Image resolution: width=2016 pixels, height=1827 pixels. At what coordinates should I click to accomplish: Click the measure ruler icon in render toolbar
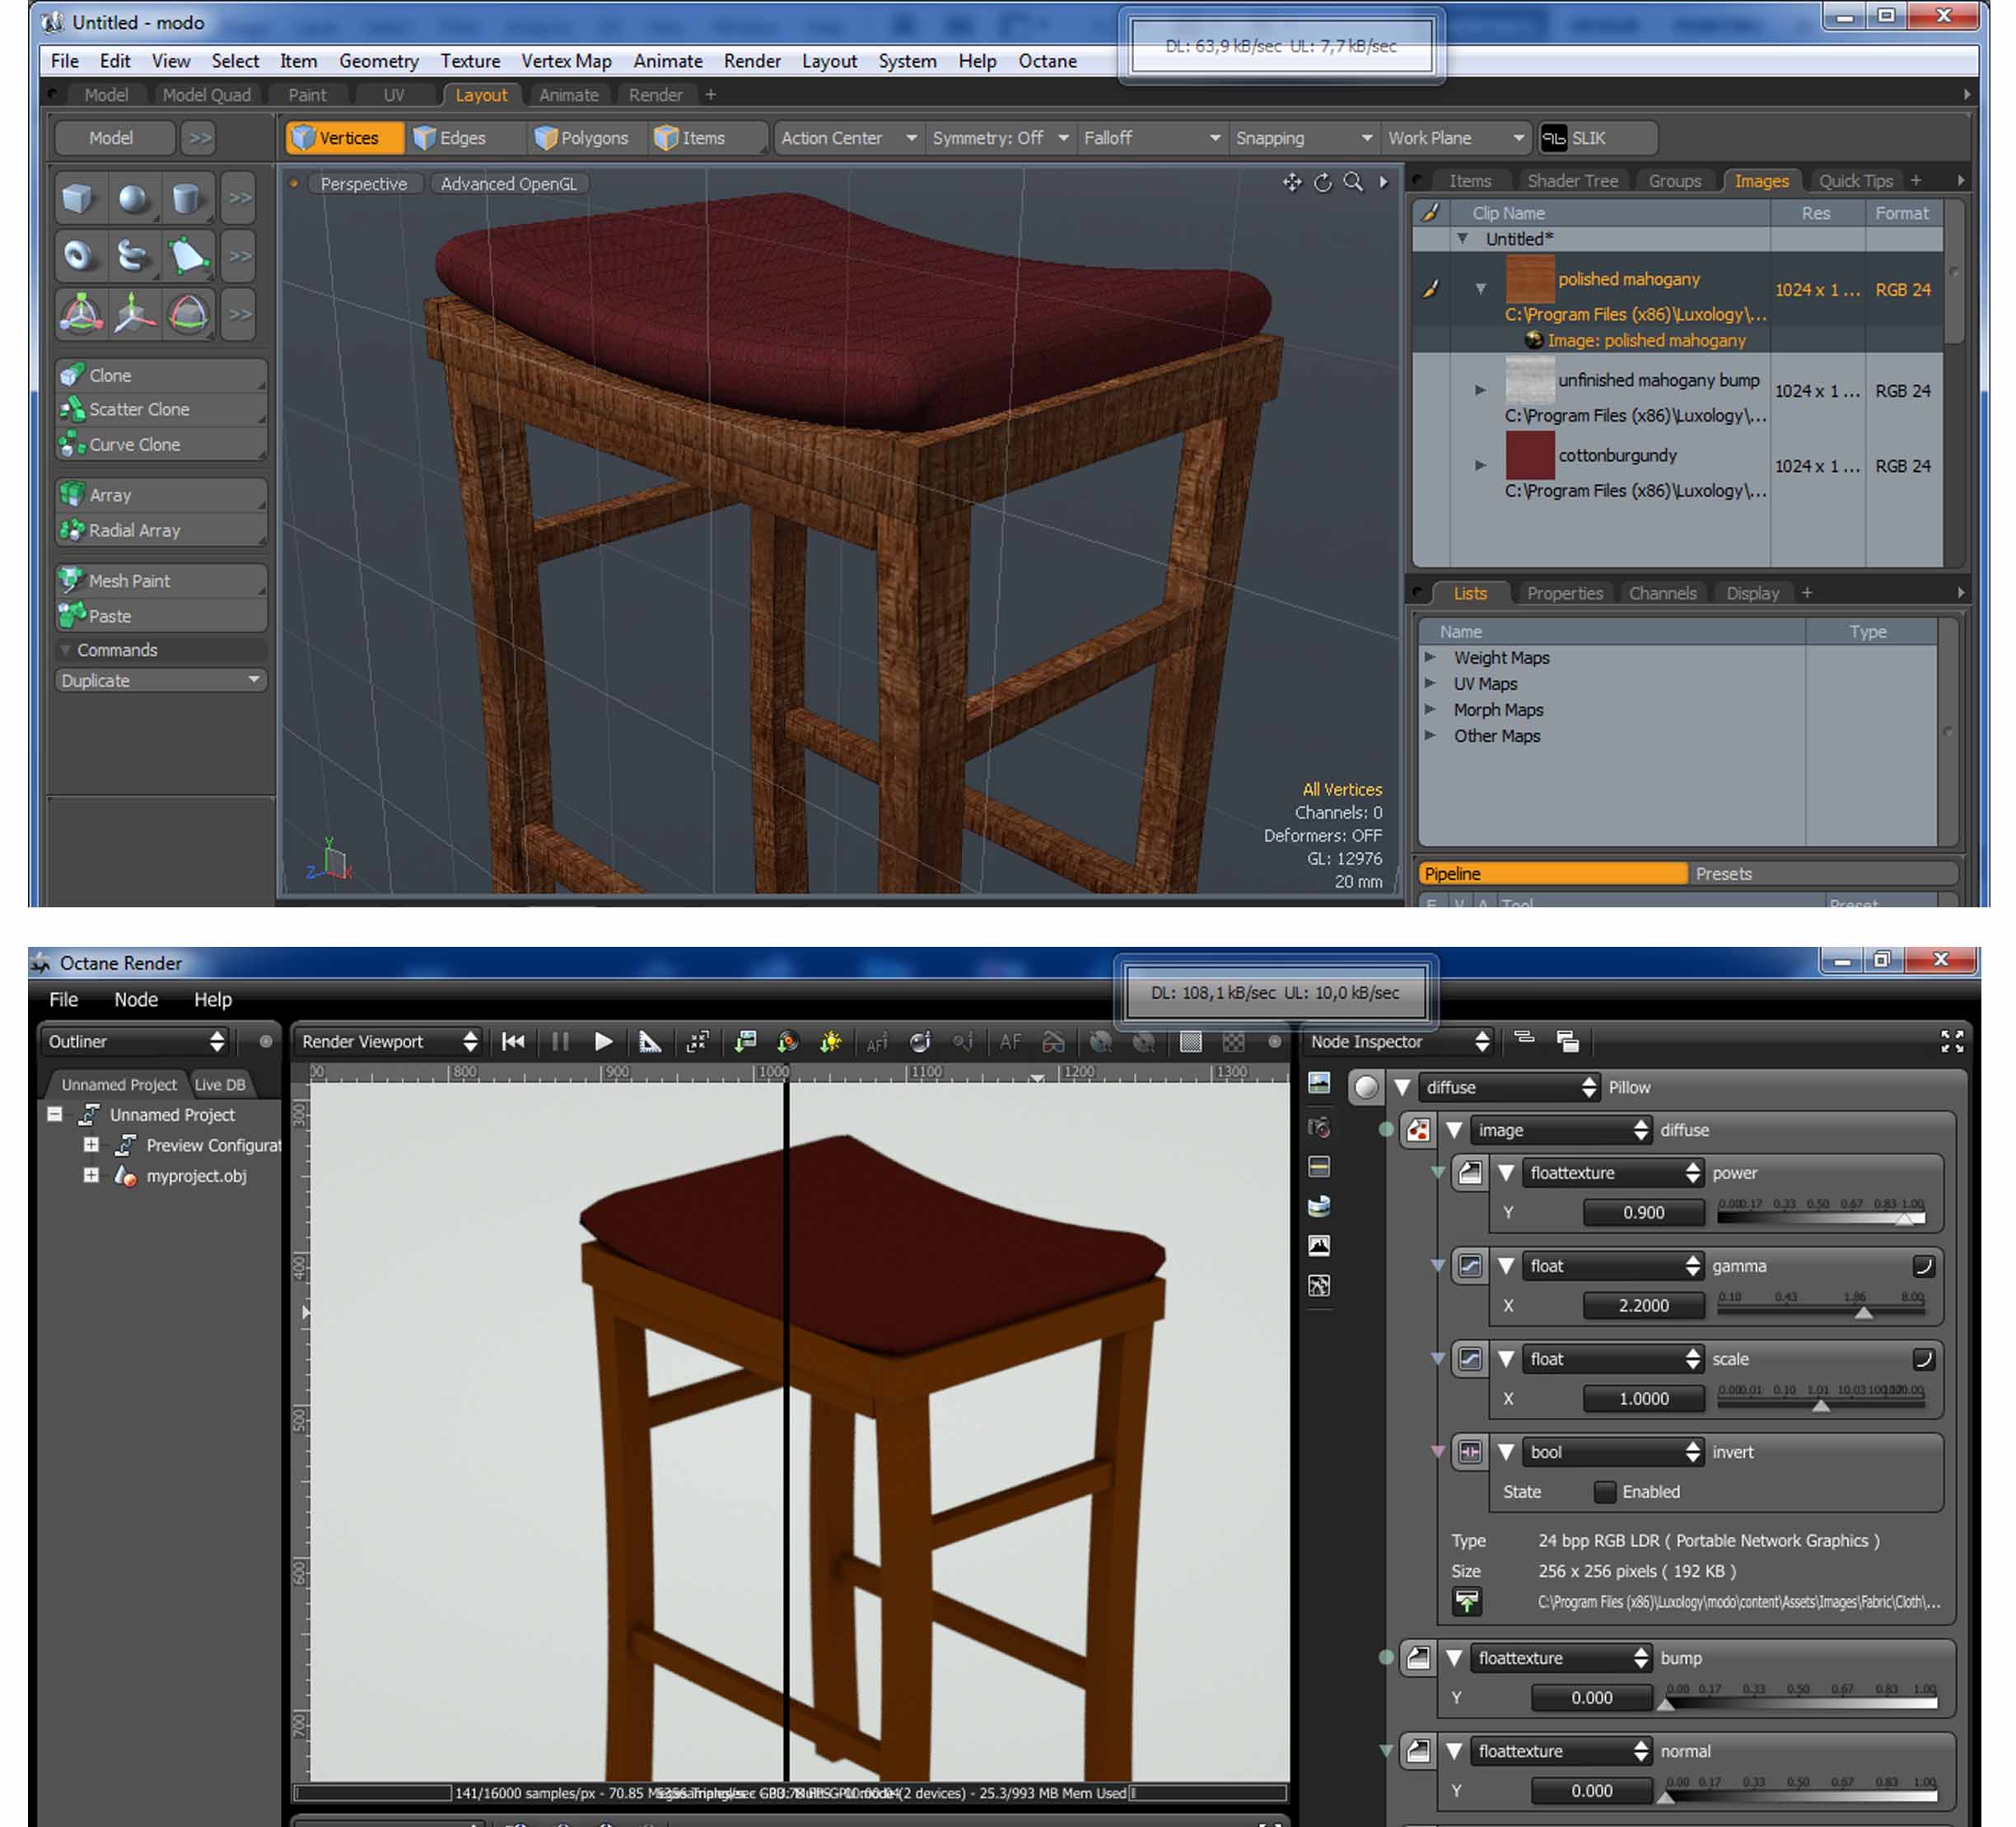point(650,1042)
